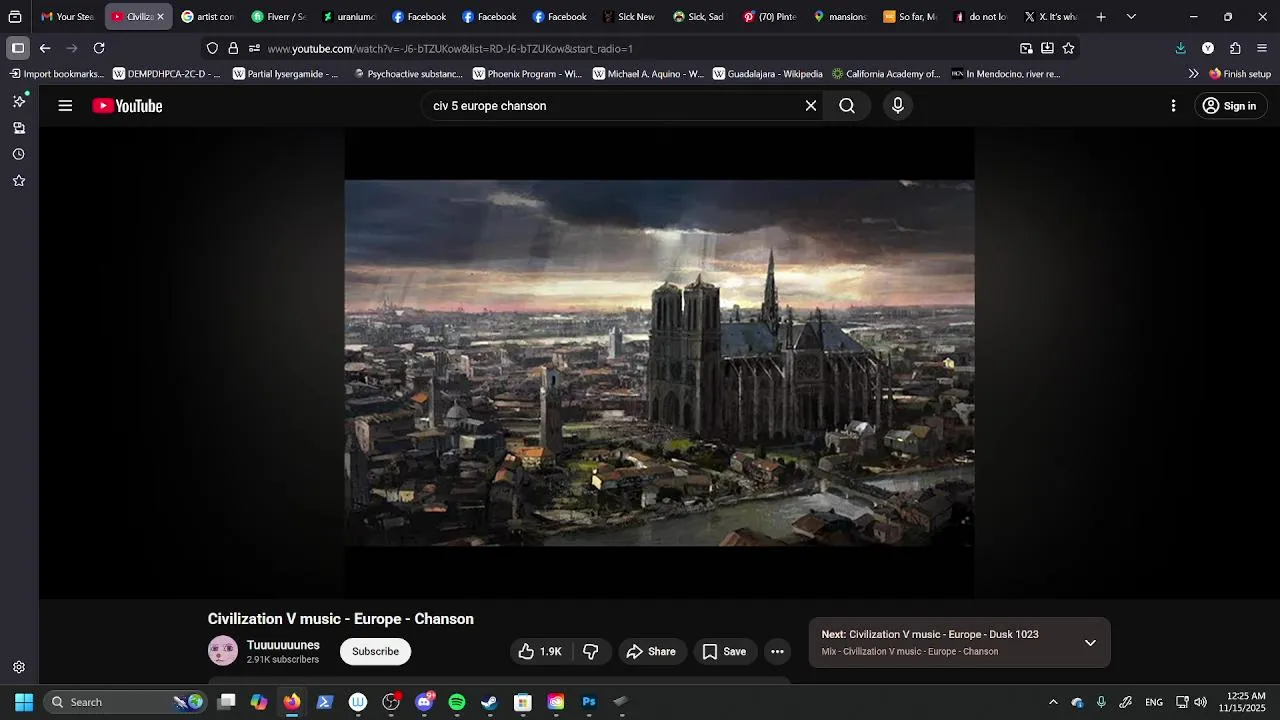The width and height of the screenshot is (1280, 720).
Task: Dislike the video with thumbs down
Action: coord(591,652)
